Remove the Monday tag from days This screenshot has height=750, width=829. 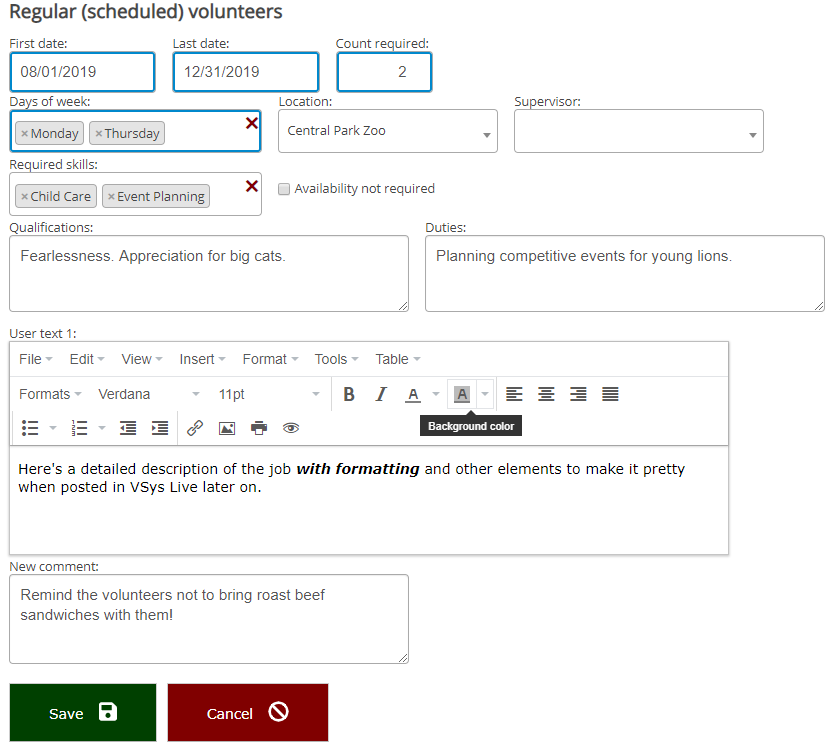coord(24,134)
